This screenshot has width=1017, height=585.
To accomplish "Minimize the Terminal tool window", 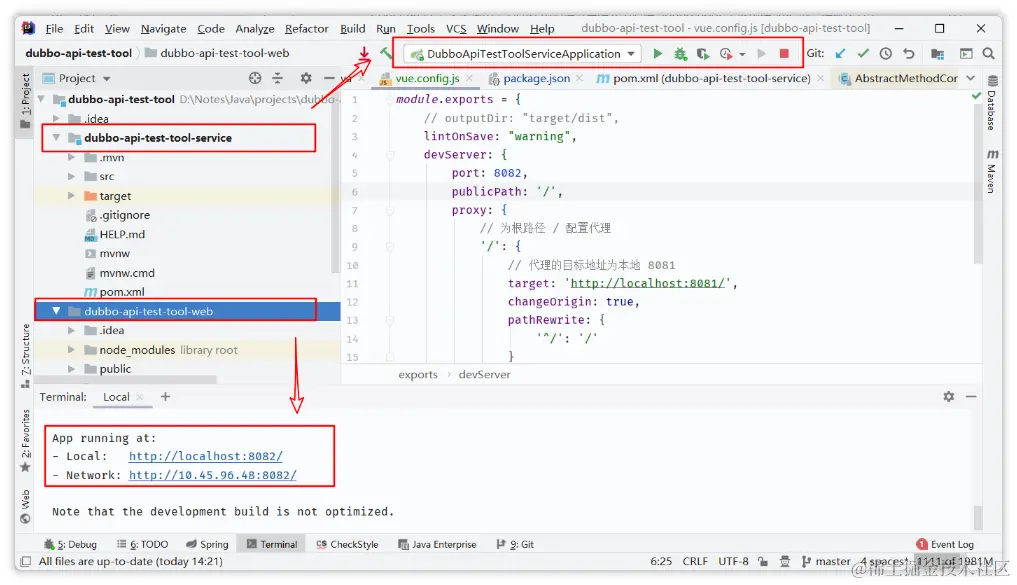I will [x=971, y=396].
